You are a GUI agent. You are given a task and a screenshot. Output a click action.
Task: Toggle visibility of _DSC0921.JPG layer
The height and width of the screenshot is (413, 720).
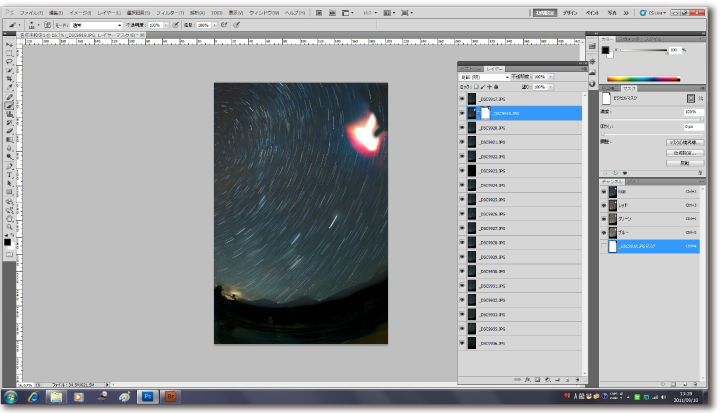(x=462, y=142)
